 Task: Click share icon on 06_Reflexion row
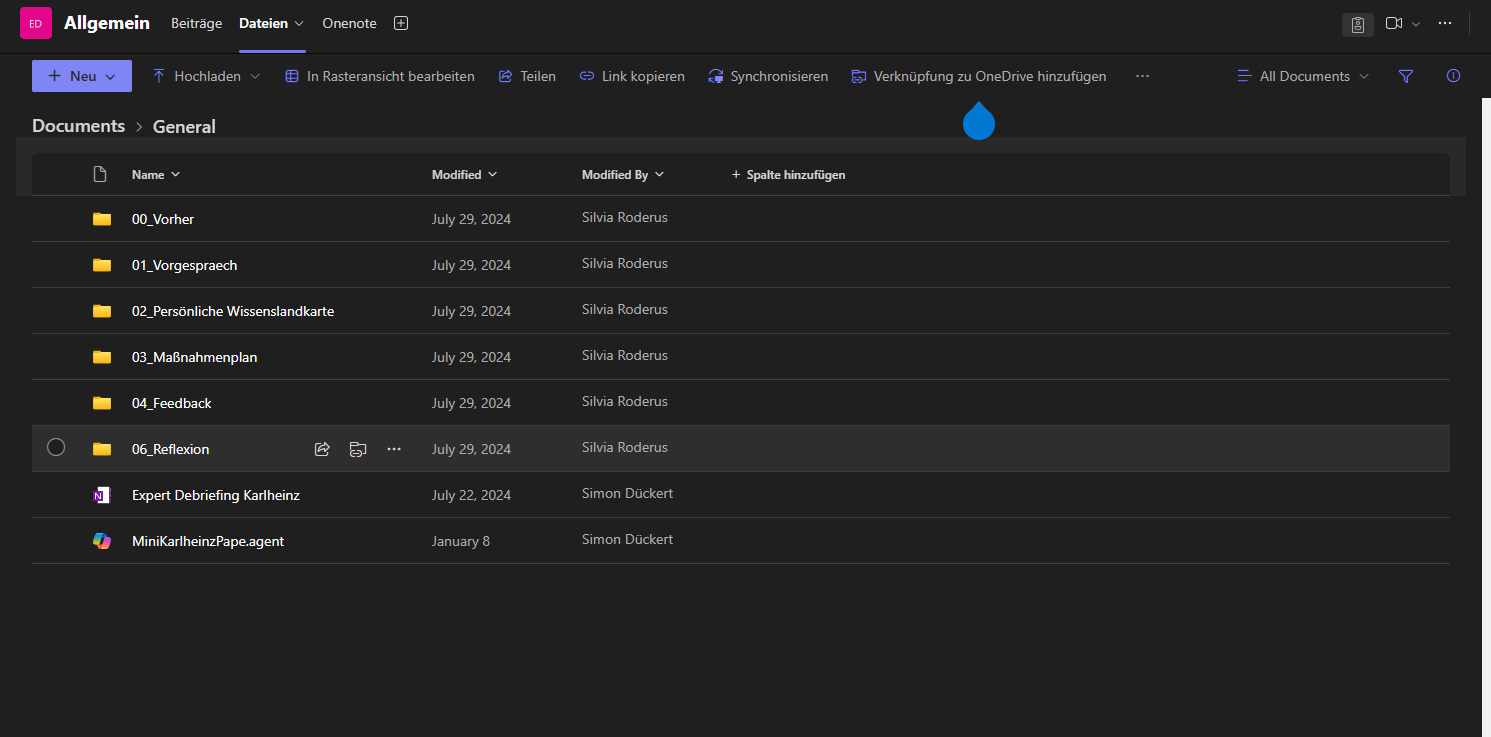tap(322, 449)
